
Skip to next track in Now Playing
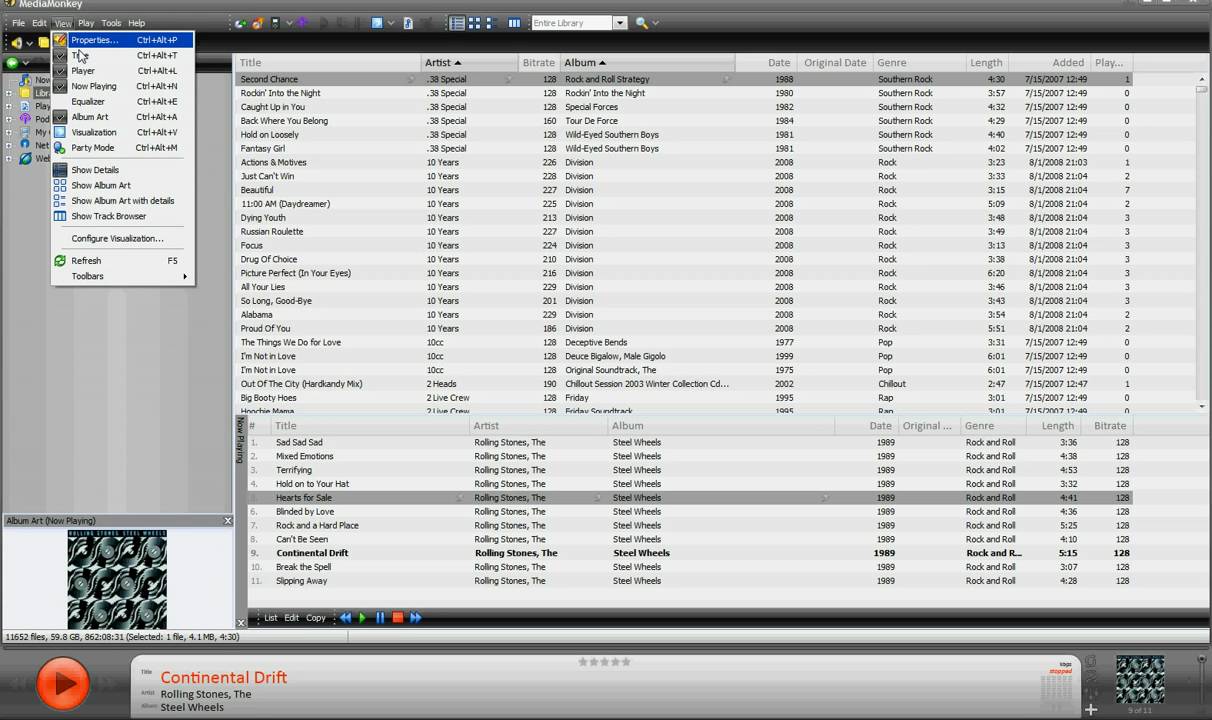[x=415, y=618]
